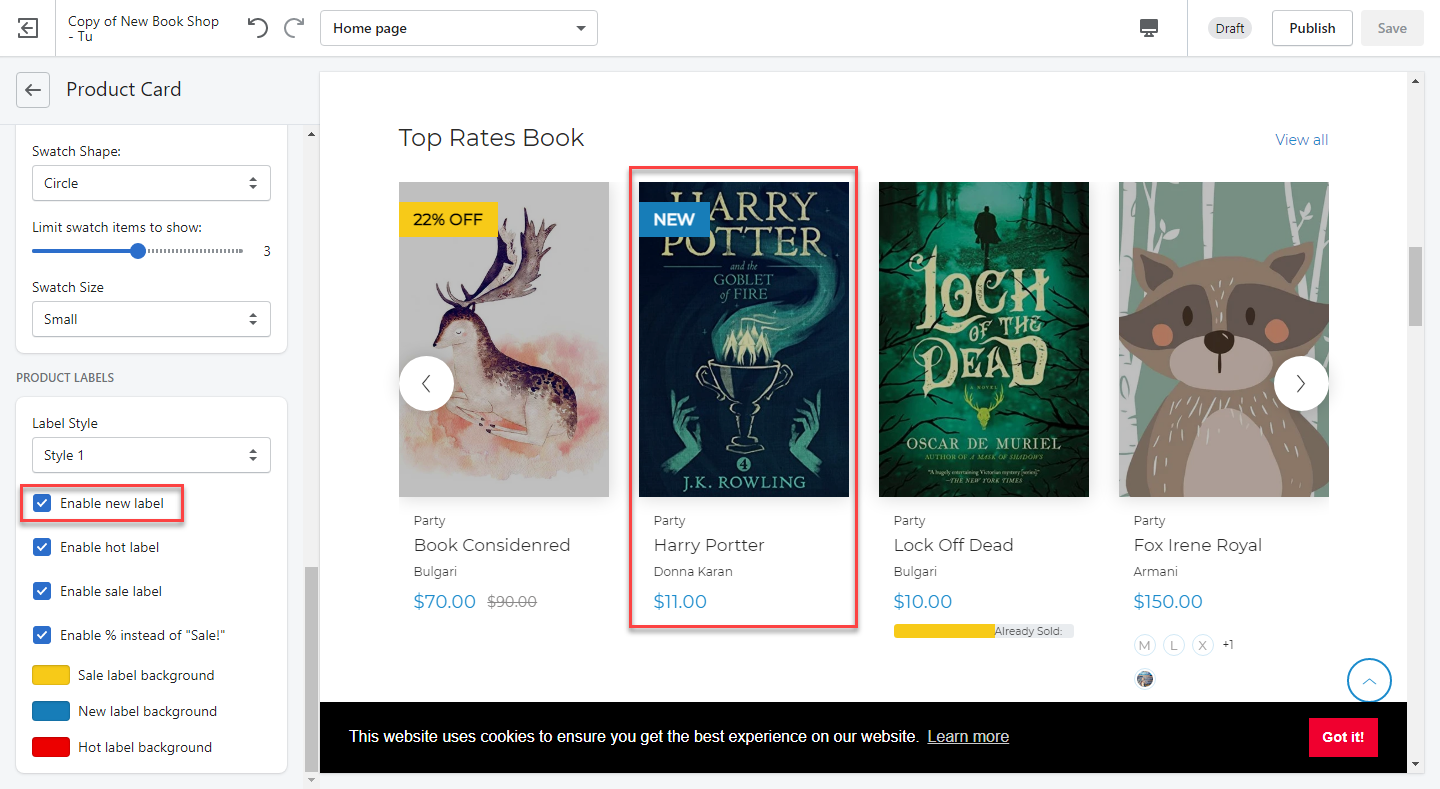Redo the last change
The image size is (1440, 789).
[x=294, y=28]
